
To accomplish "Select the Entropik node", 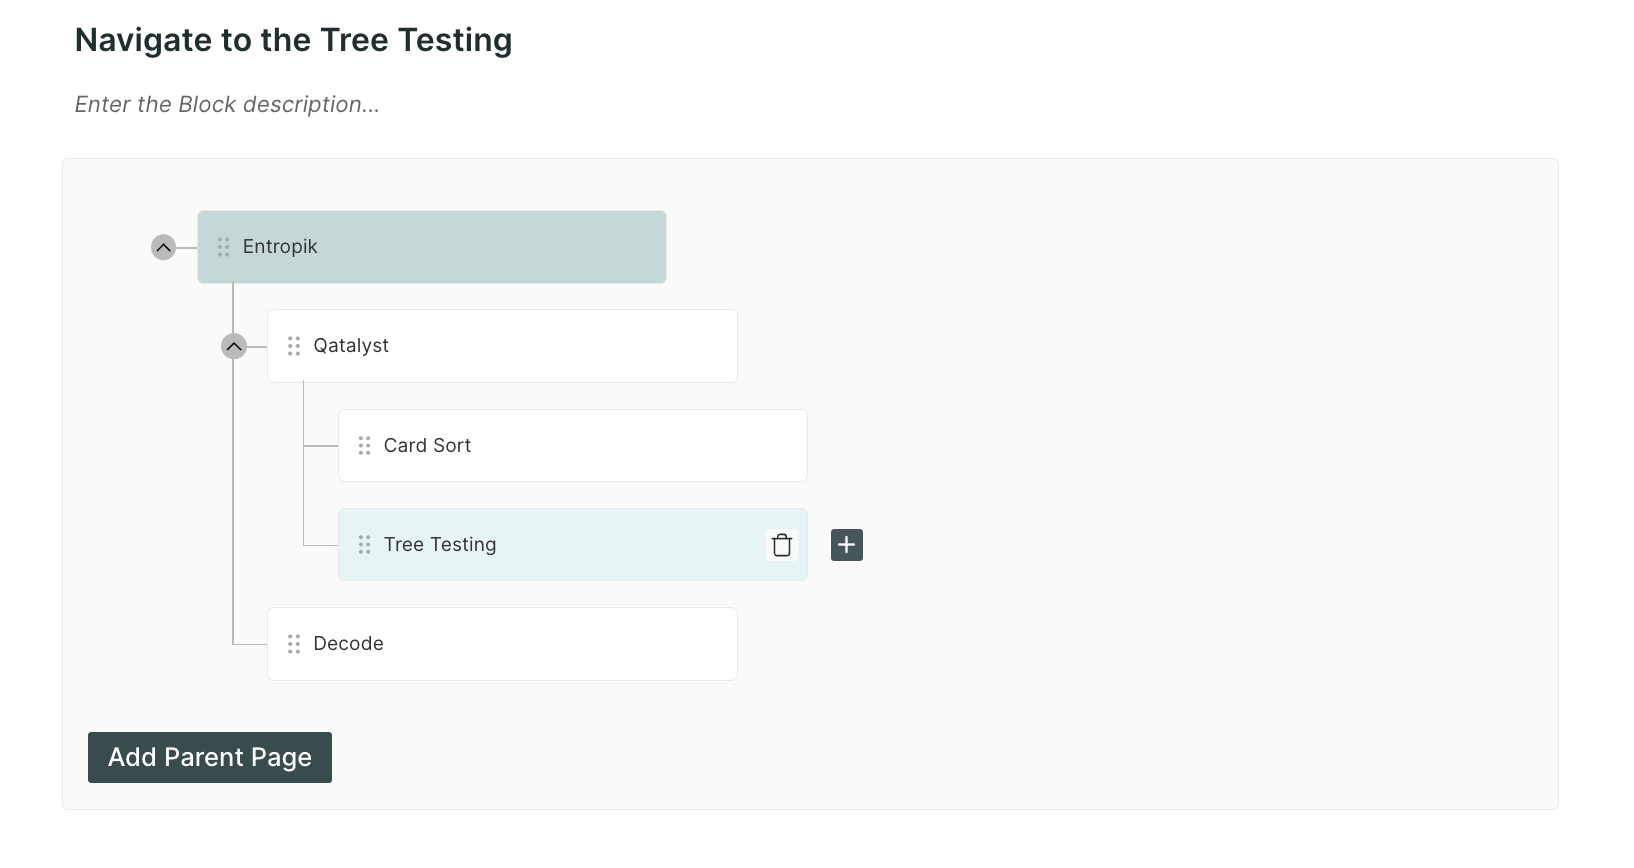I will pyautogui.click(x=432, y=247).
